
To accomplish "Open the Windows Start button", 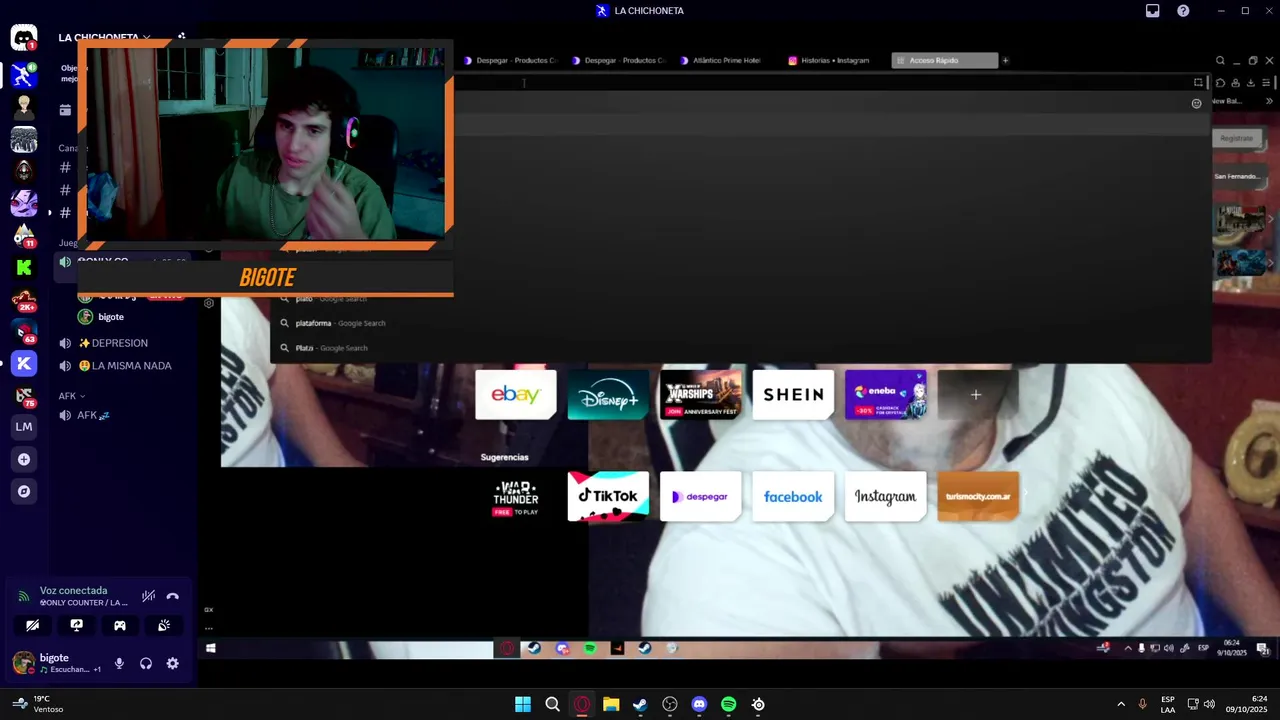I will 523,704.
